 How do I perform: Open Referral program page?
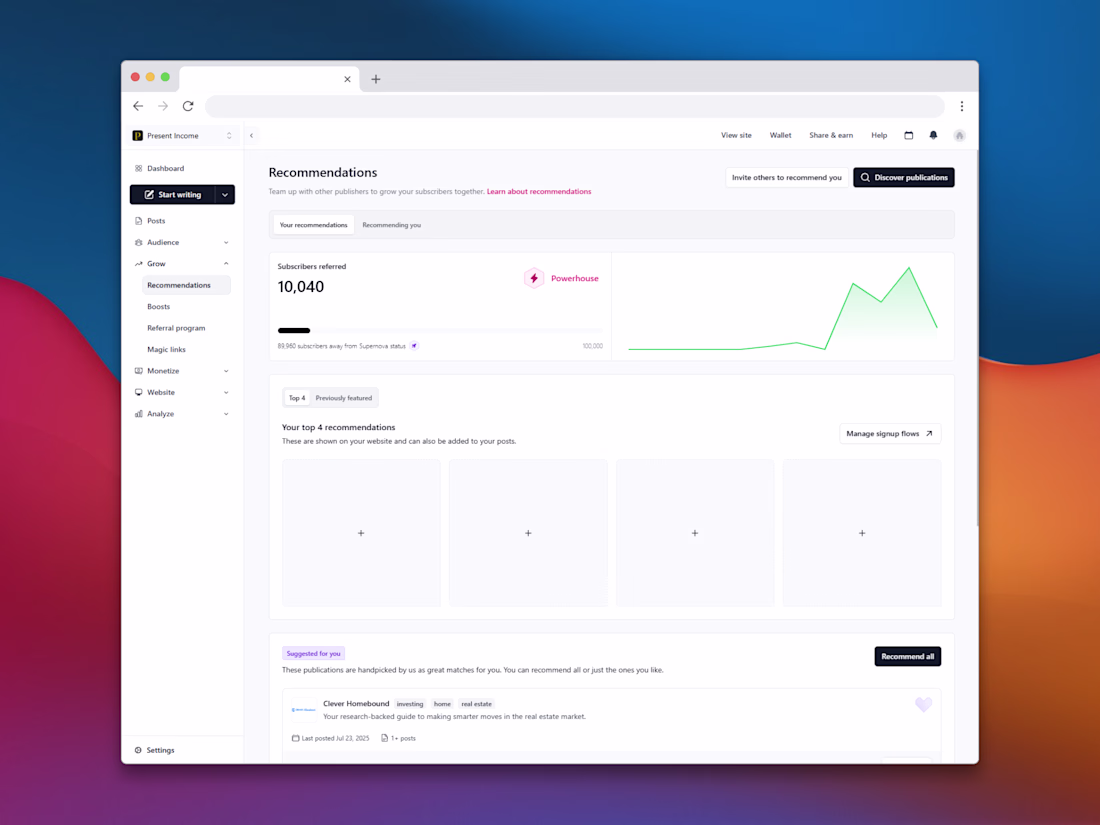176,328
